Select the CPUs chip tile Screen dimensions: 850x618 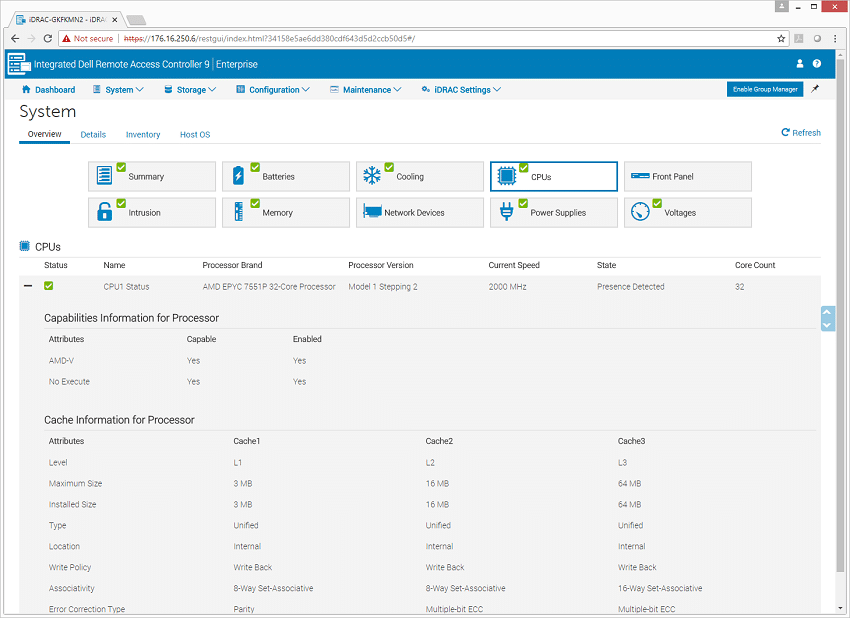tap(553, 176)
